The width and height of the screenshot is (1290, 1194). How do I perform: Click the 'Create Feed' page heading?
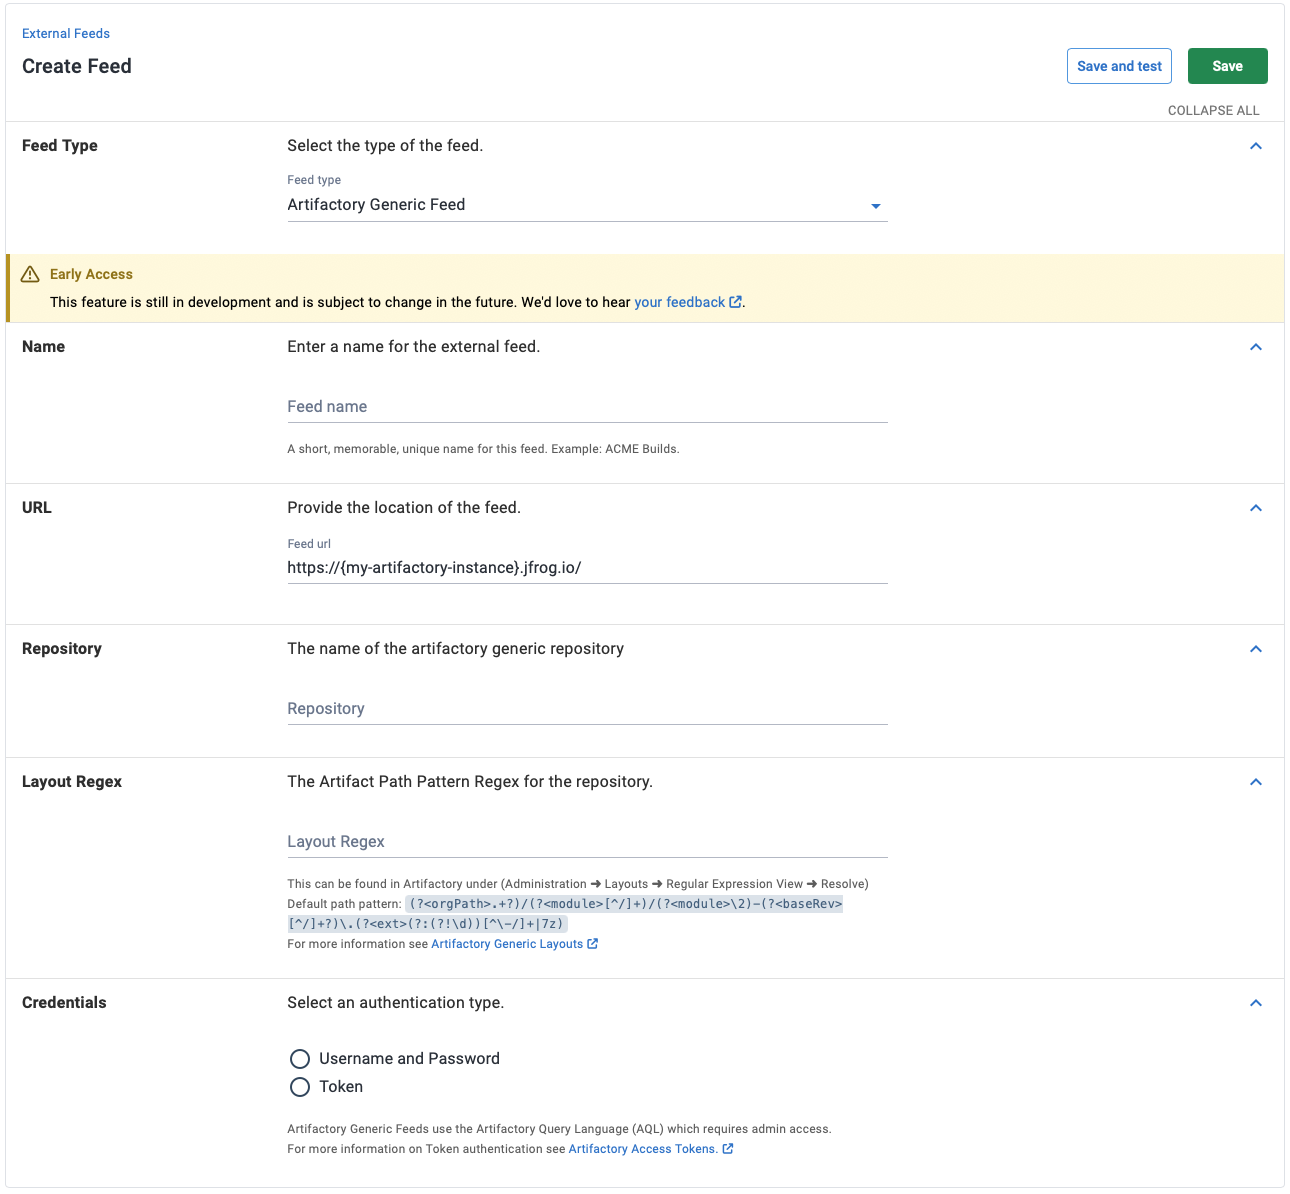77,66
